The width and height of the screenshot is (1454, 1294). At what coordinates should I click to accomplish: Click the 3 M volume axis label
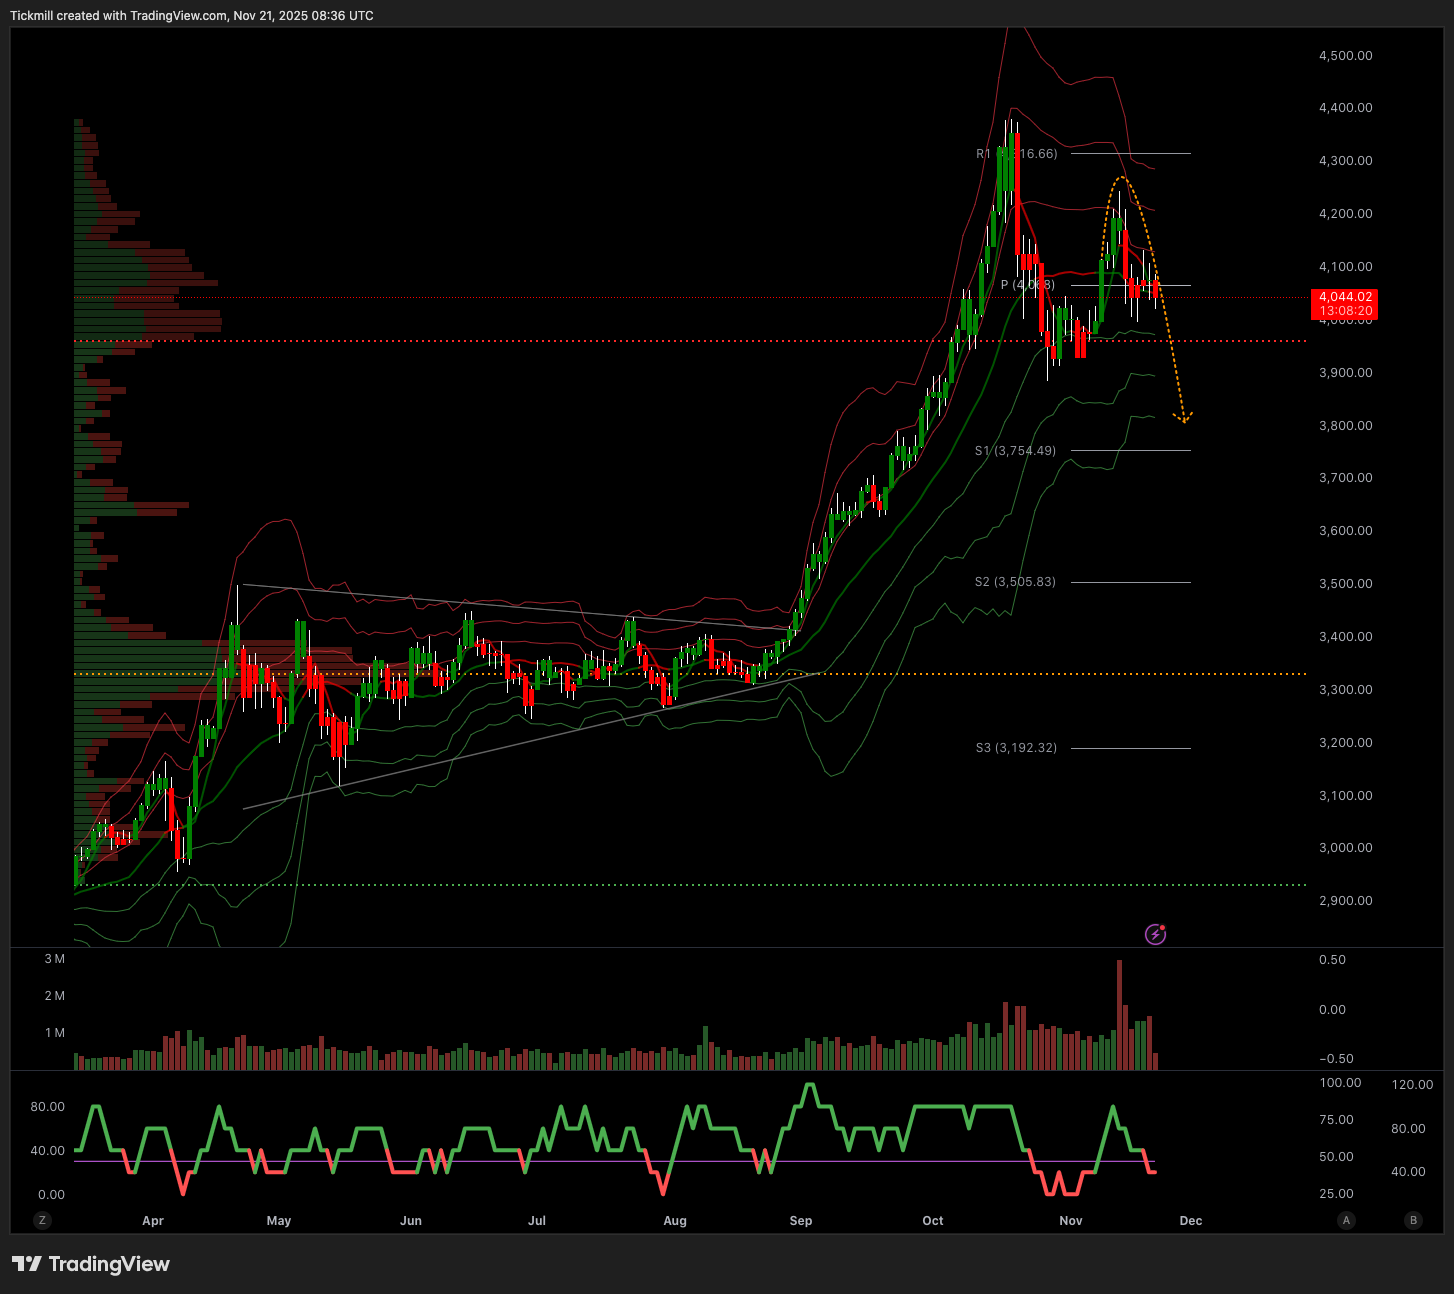[x=54, y=959]
